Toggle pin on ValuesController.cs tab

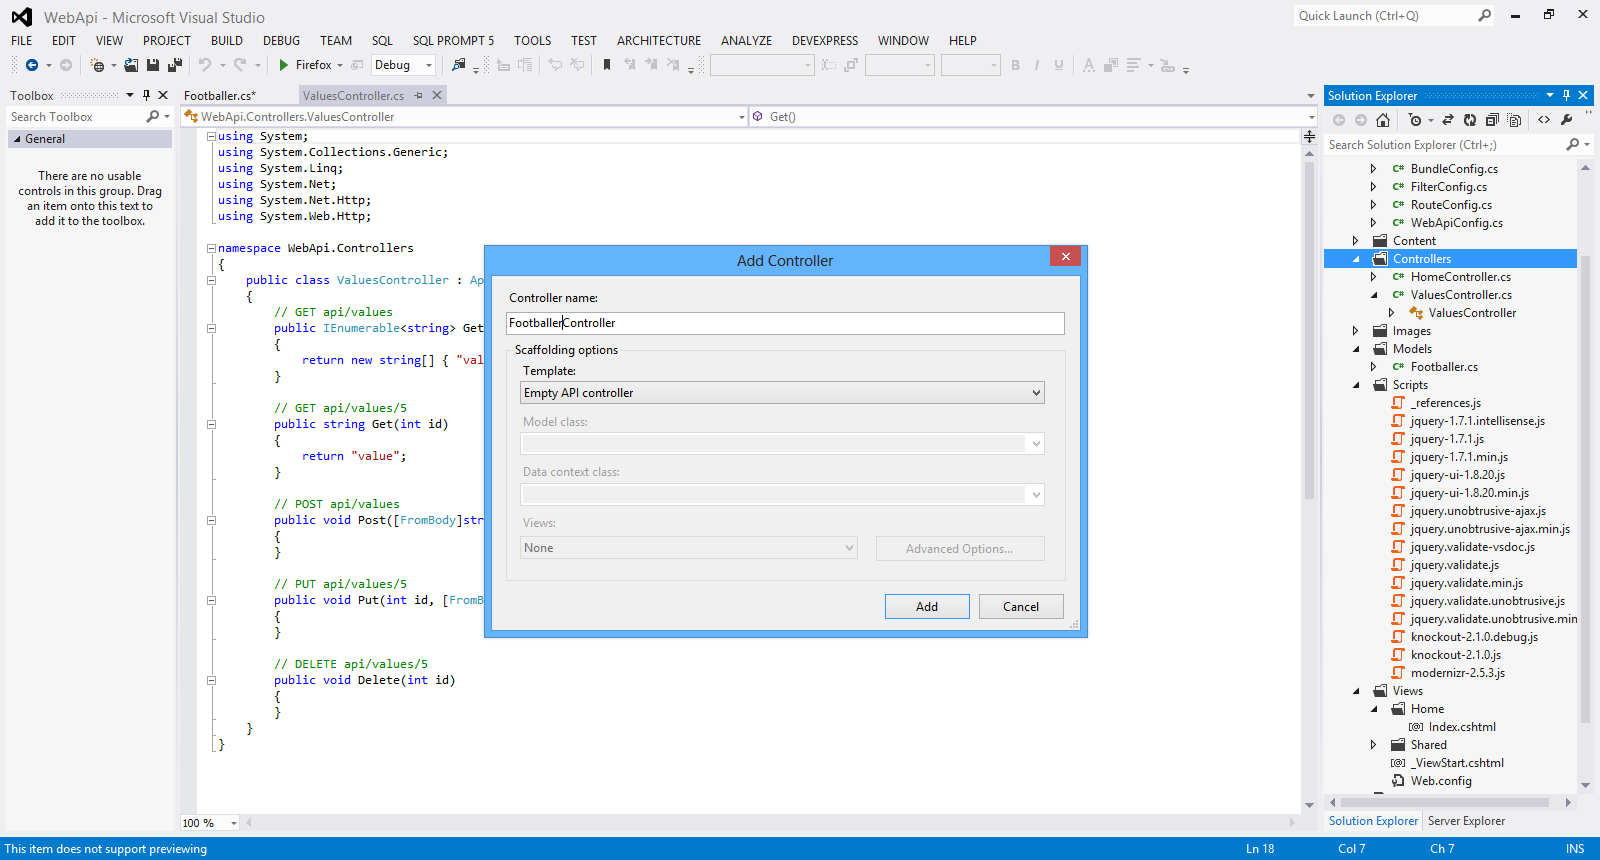(x=419, y=95)
